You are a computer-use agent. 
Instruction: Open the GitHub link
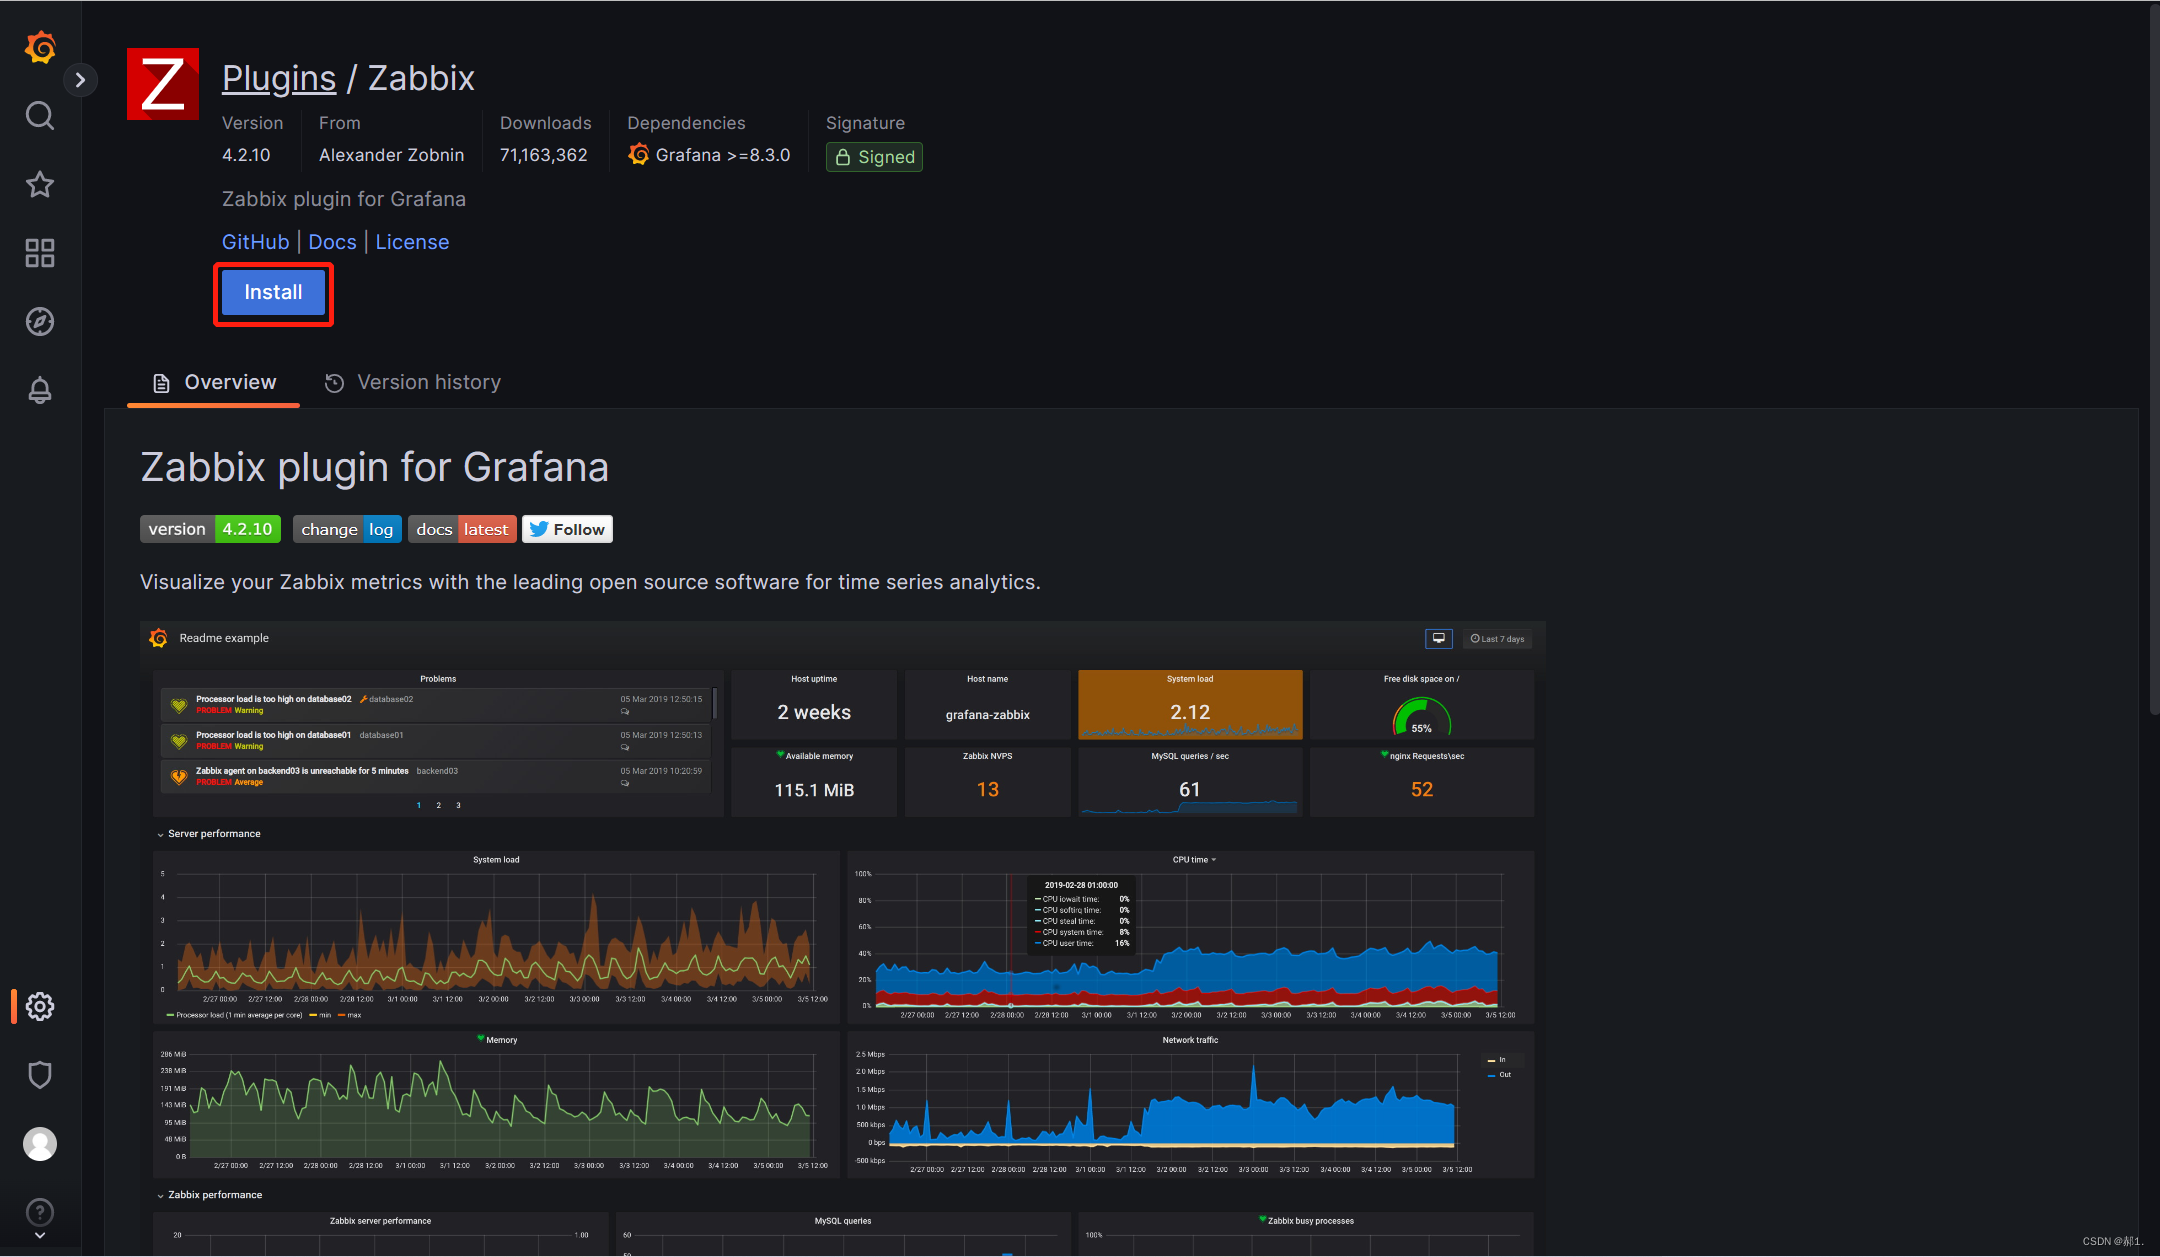tap(255, 242)
